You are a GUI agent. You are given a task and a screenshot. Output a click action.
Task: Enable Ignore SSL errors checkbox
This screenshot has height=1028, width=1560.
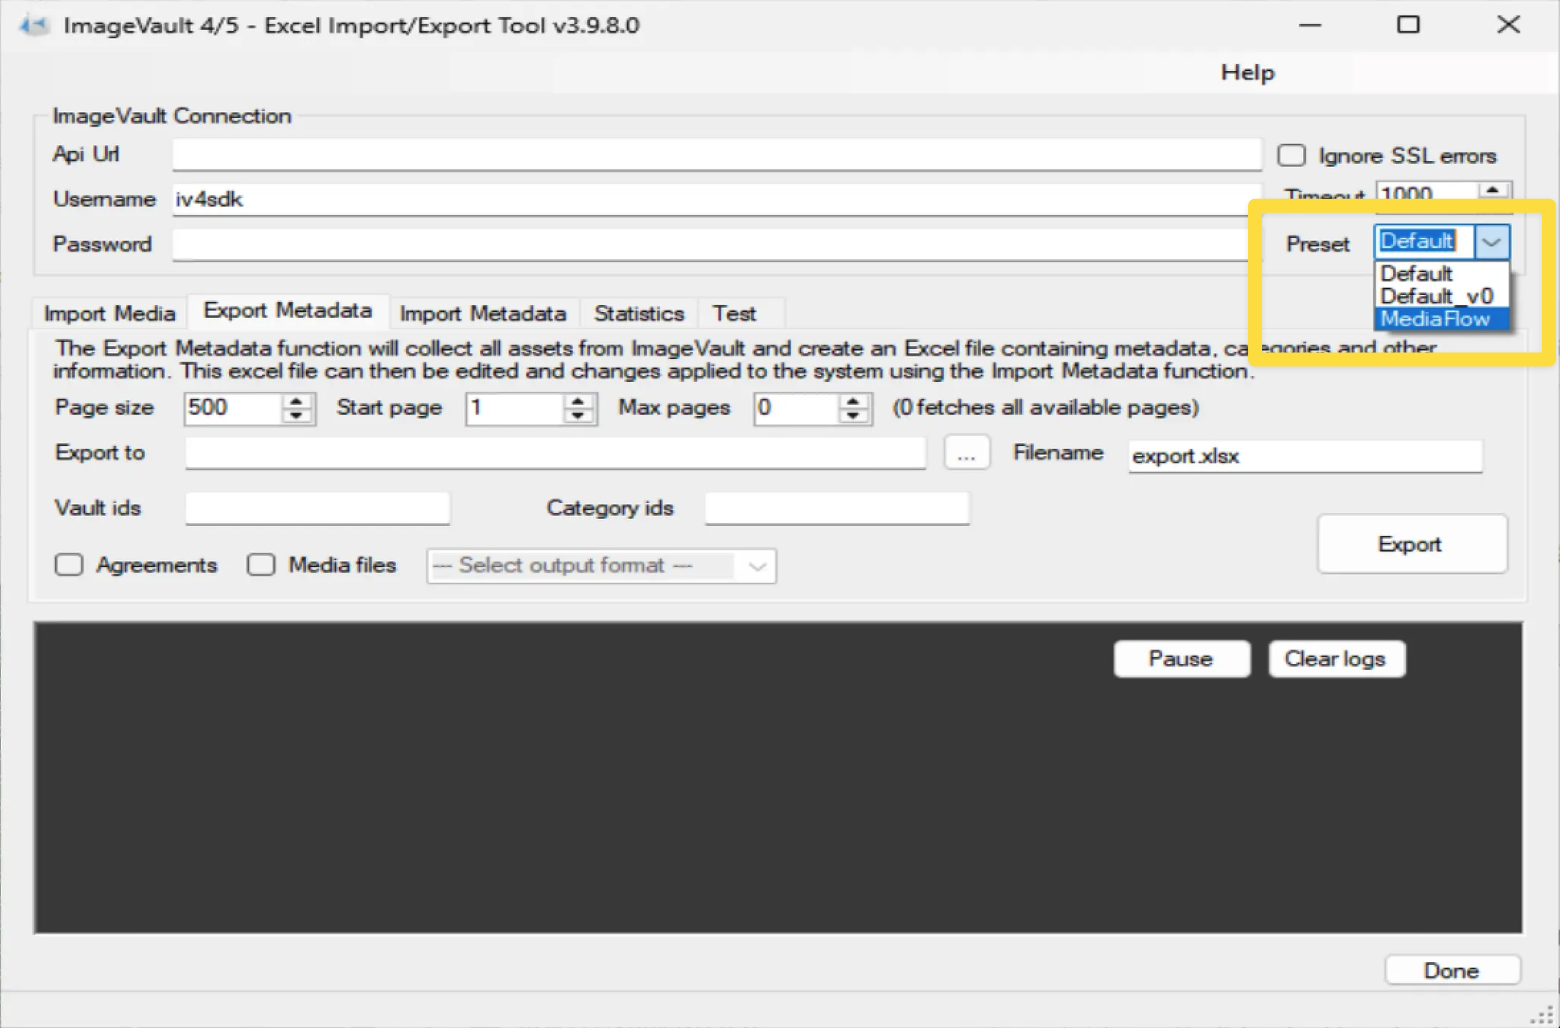(1291, 155)
